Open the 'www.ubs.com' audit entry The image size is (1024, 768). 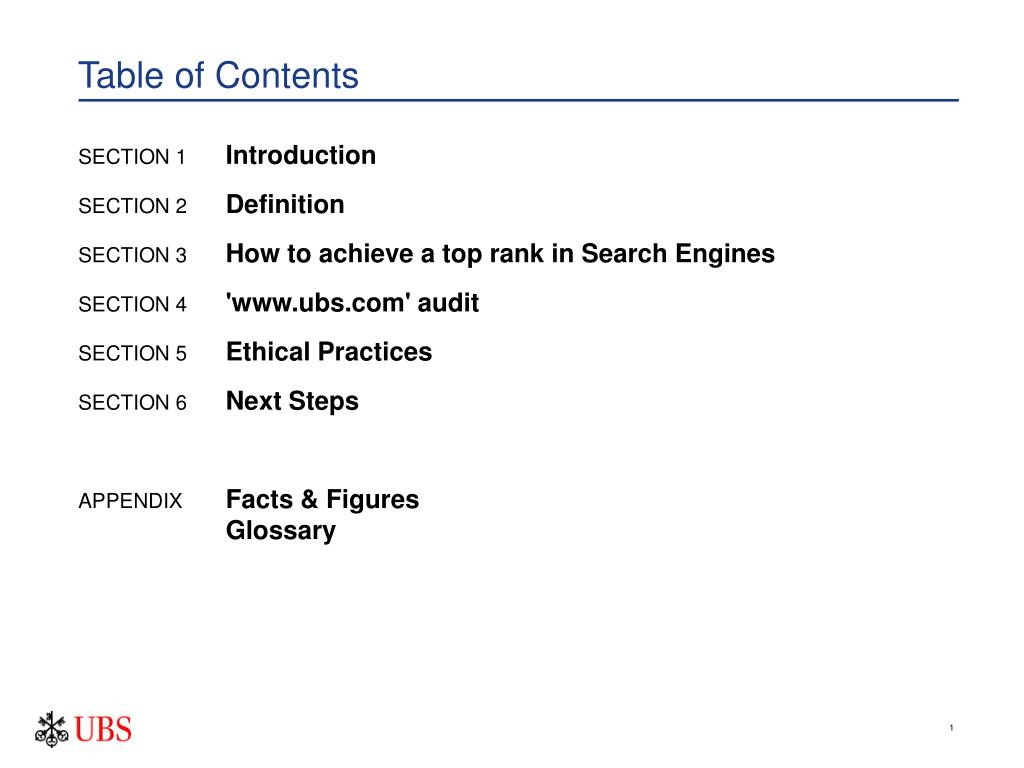[x=352, y=303]
